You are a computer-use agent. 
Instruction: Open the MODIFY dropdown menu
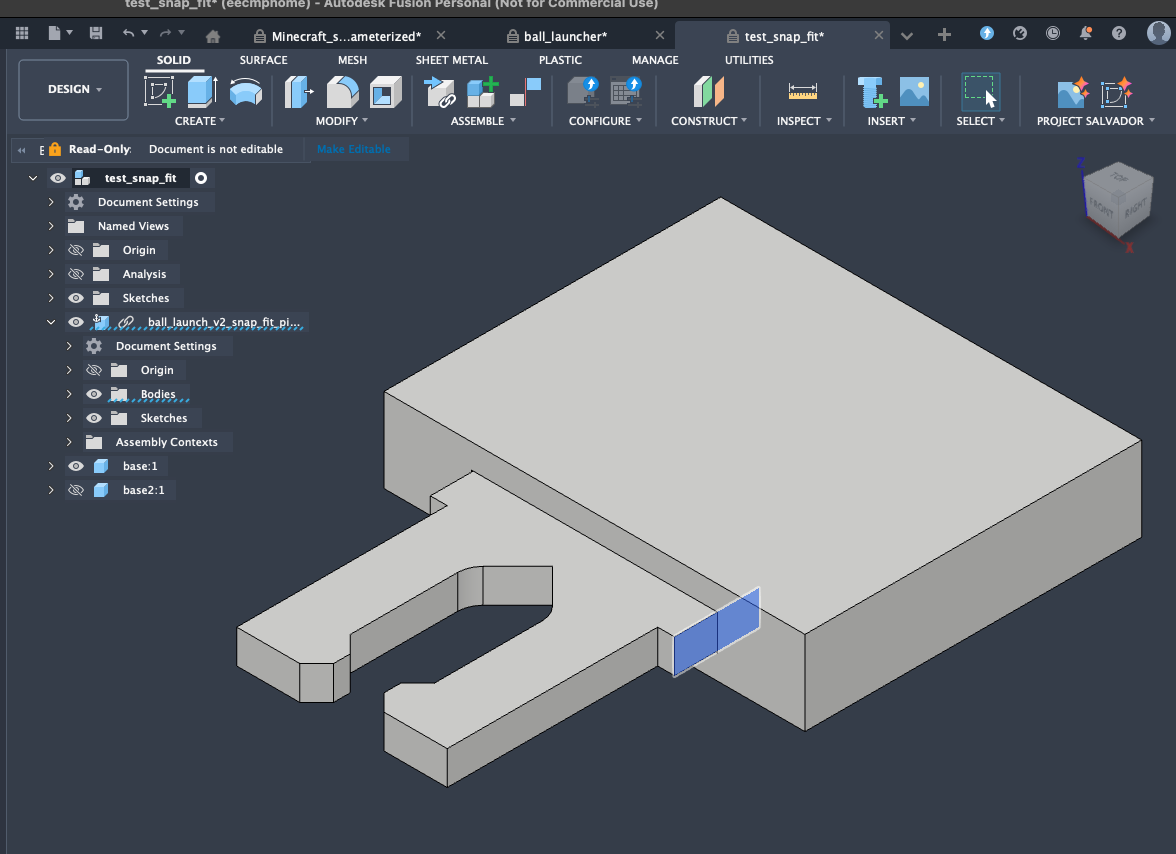(x=341, y=121)
